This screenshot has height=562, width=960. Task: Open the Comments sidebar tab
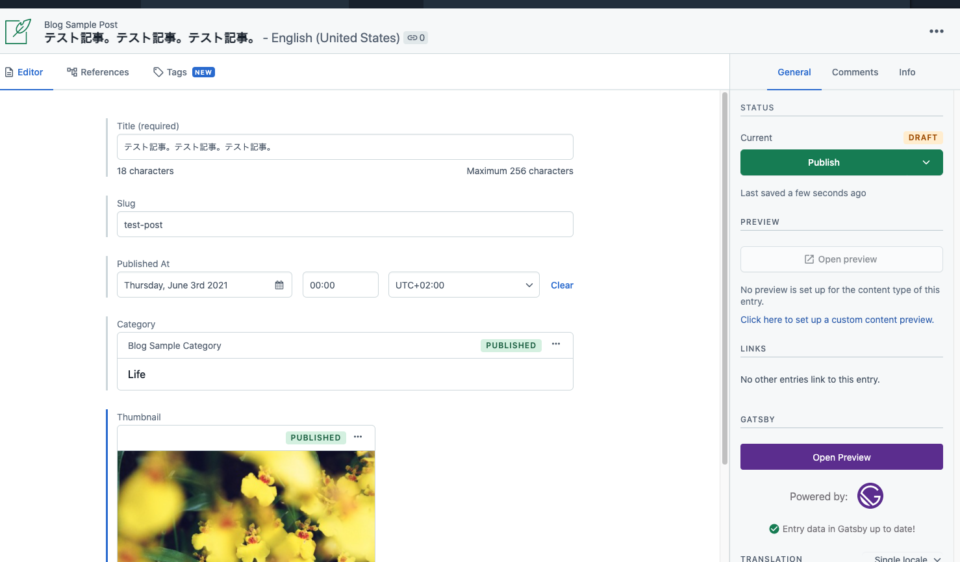855,72
